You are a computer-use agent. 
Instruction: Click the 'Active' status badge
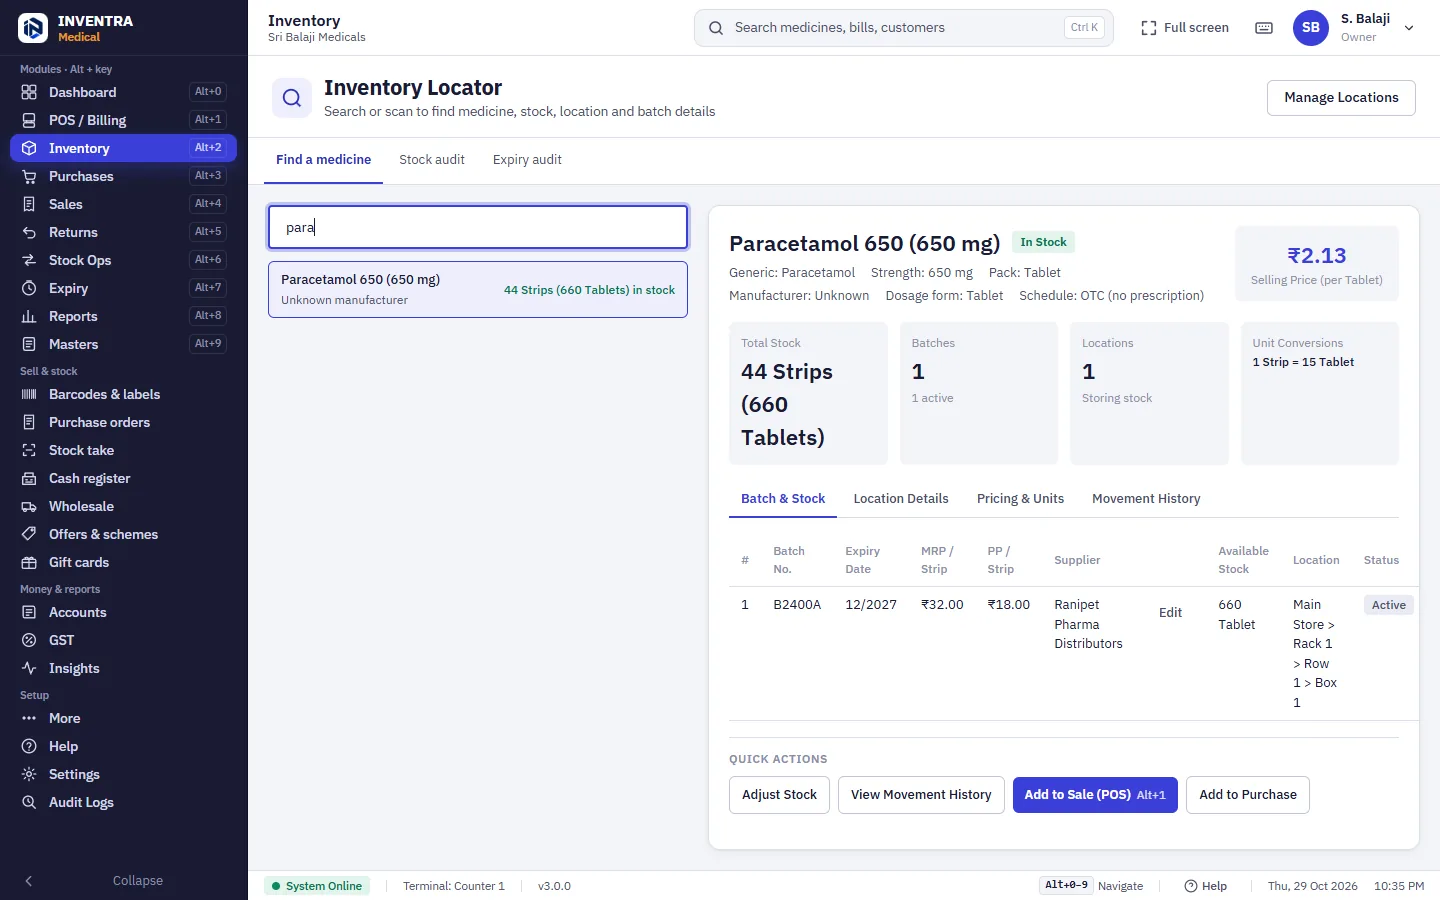[x=1388, y=605]
